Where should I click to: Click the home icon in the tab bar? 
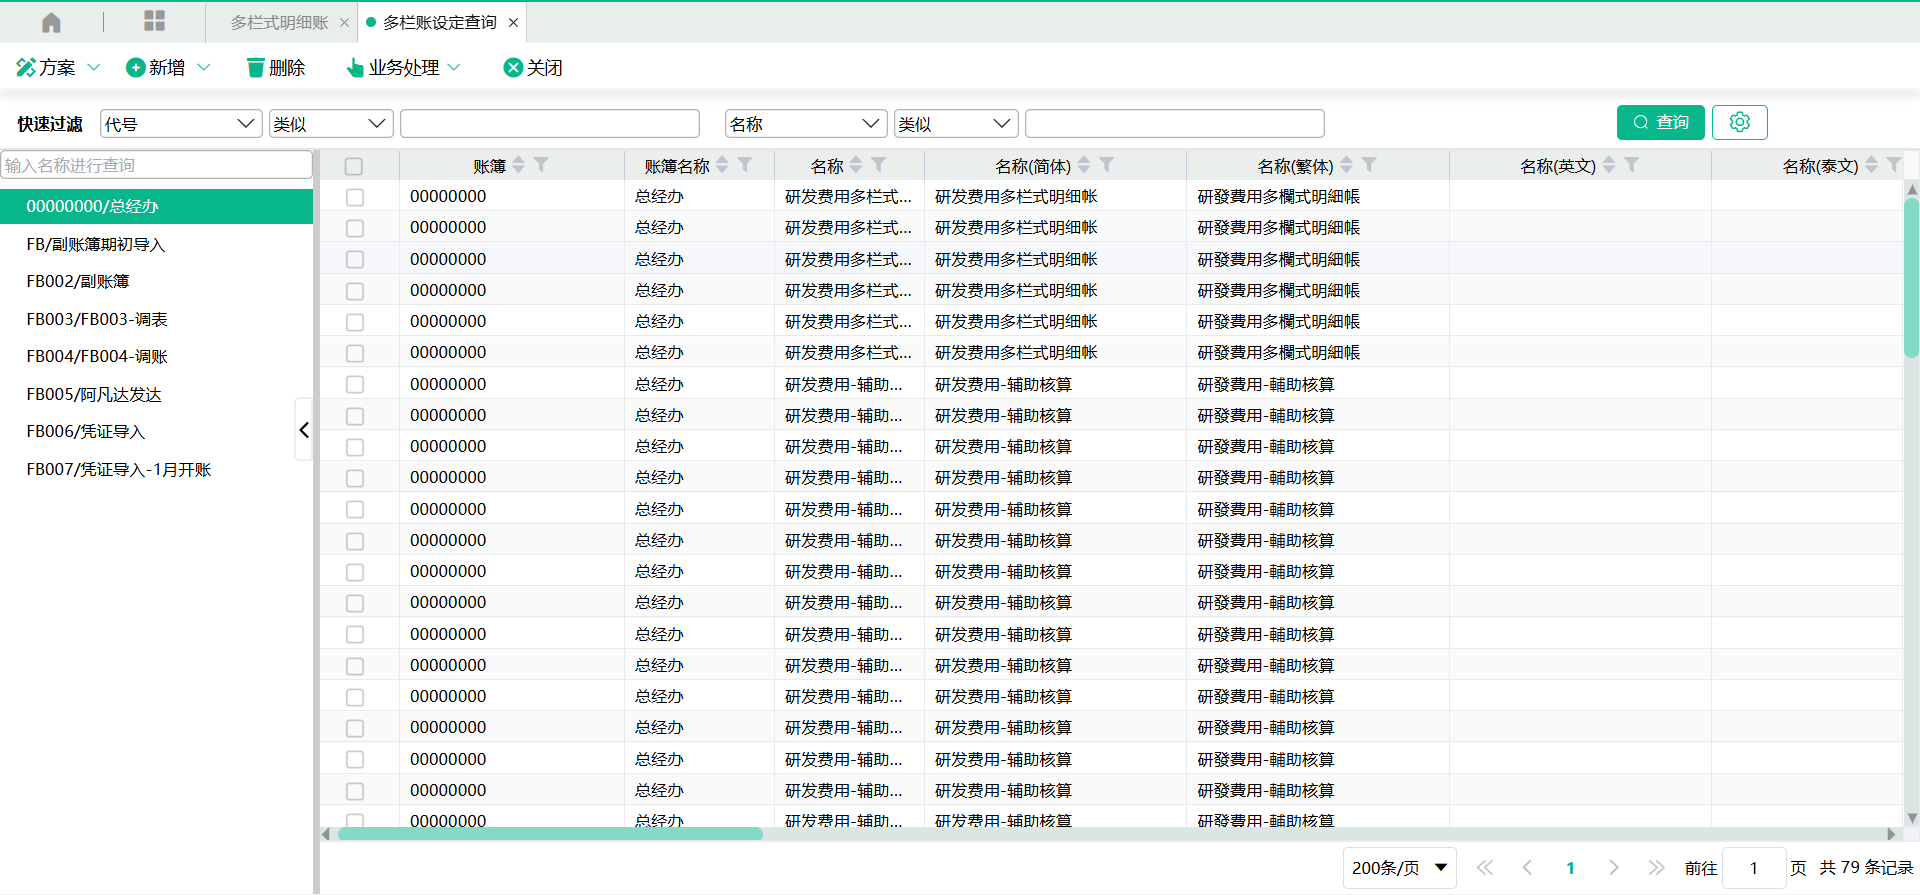51,22
